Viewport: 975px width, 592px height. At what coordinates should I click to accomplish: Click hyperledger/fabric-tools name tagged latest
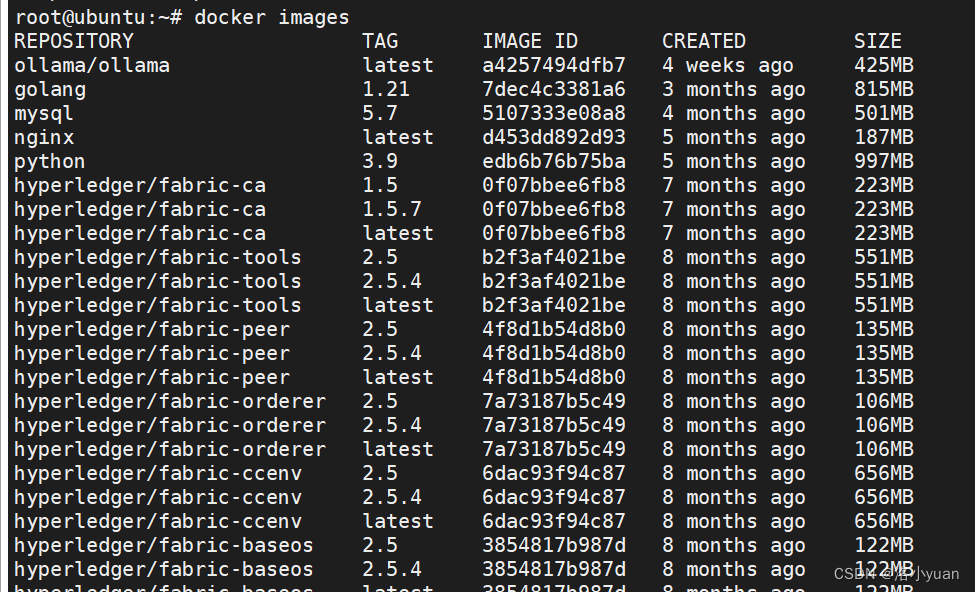coord(158,306)
